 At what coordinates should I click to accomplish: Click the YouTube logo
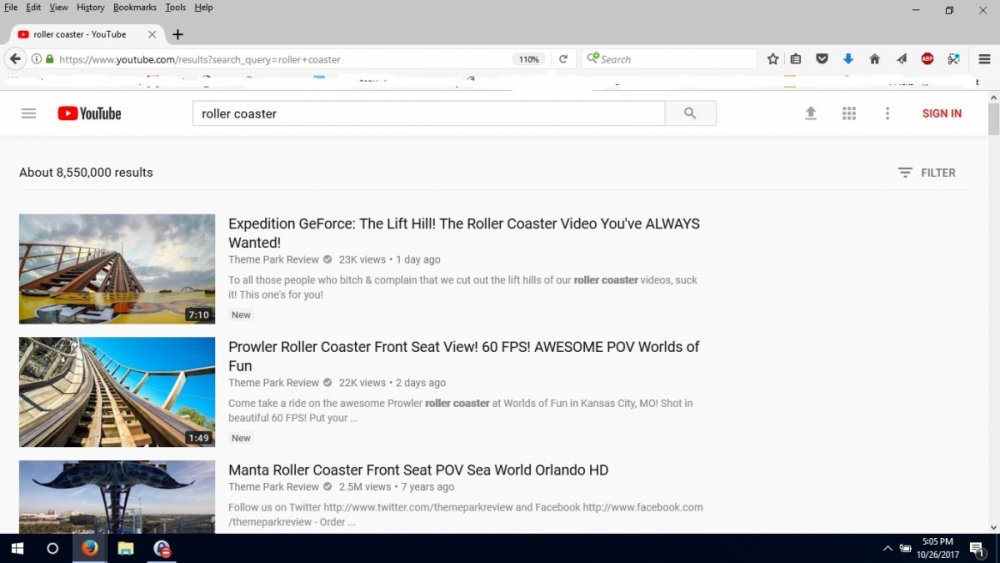[89, 114]
